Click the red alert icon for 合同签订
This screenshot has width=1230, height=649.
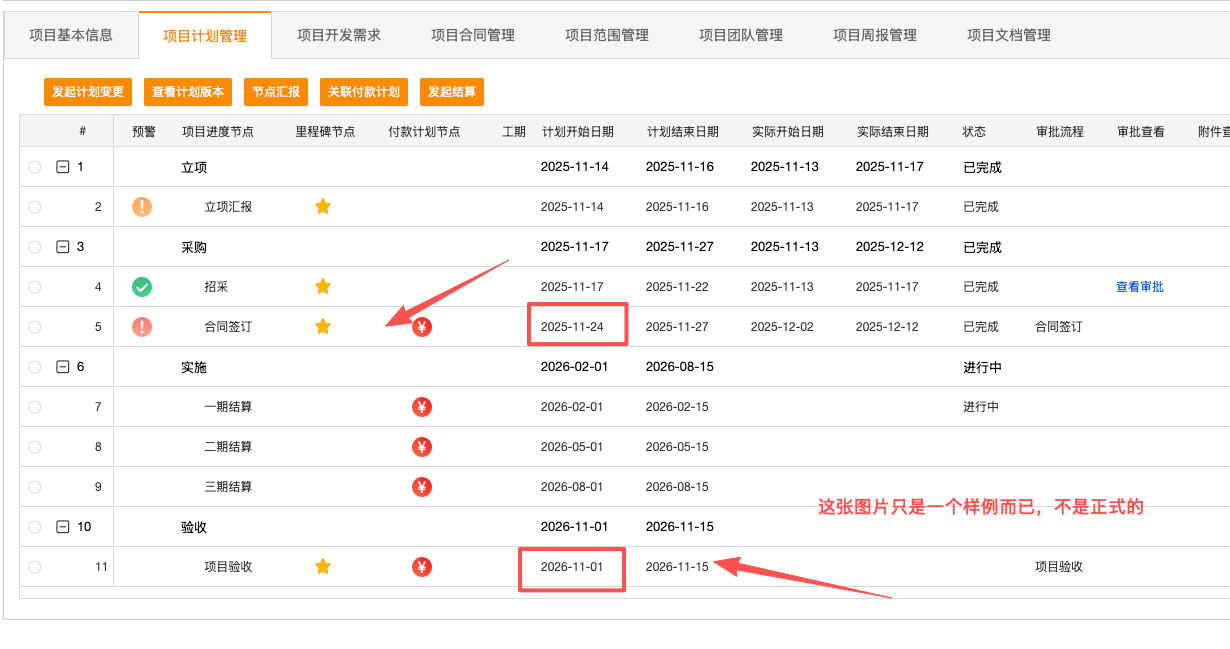coord(142,327)
